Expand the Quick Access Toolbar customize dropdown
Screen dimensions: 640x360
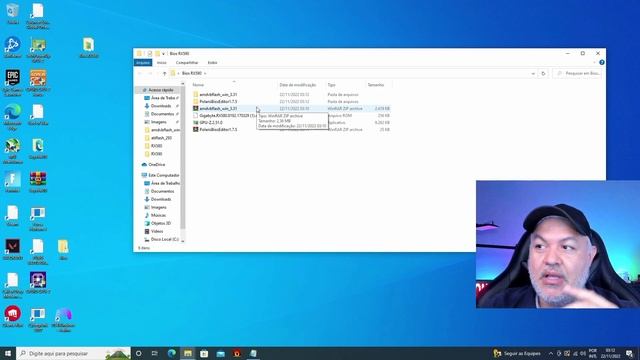[x=164, y=53]
